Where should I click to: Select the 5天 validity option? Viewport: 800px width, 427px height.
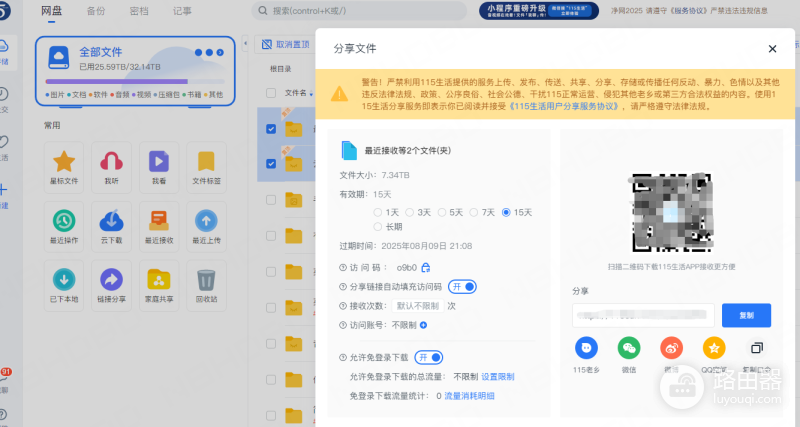tap(442, 212)
